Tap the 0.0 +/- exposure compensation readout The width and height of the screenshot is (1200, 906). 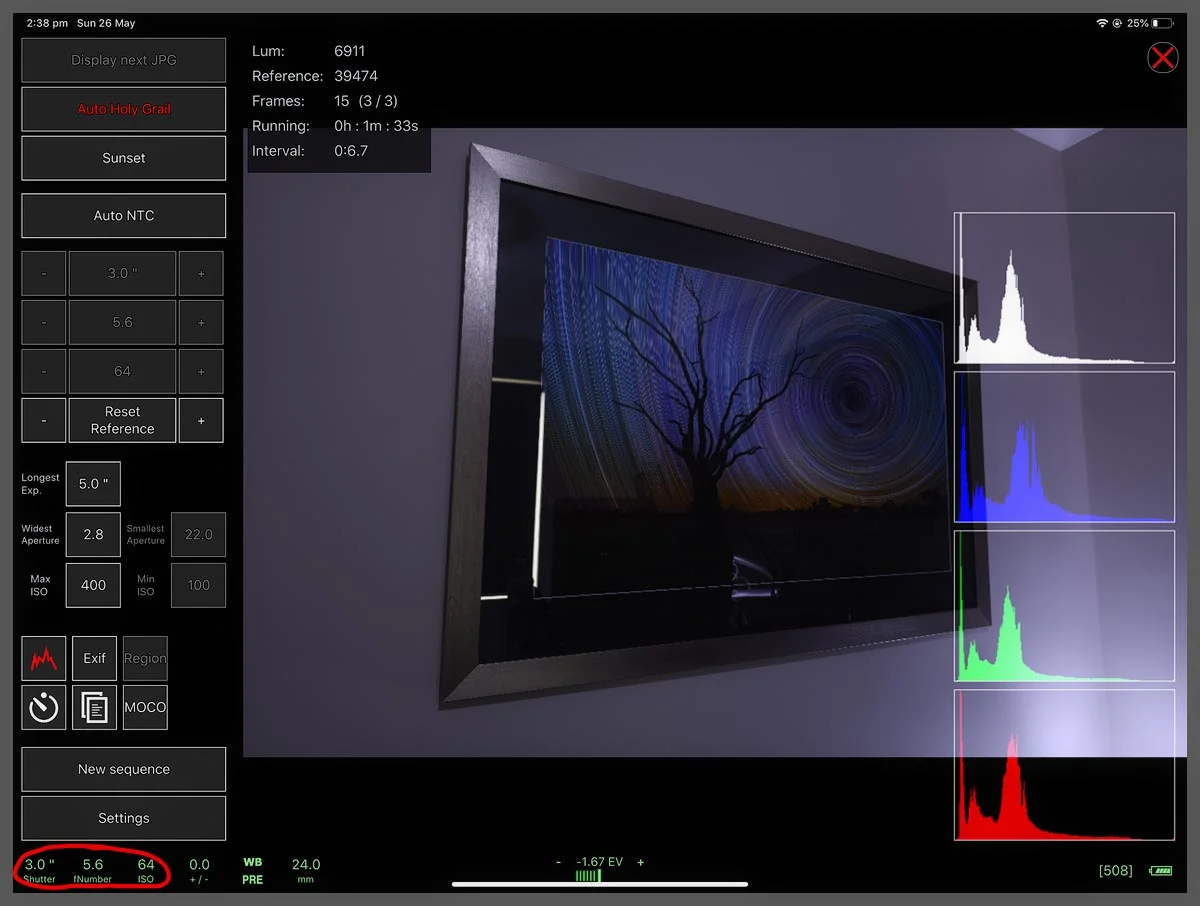click(x=199, y=870)
